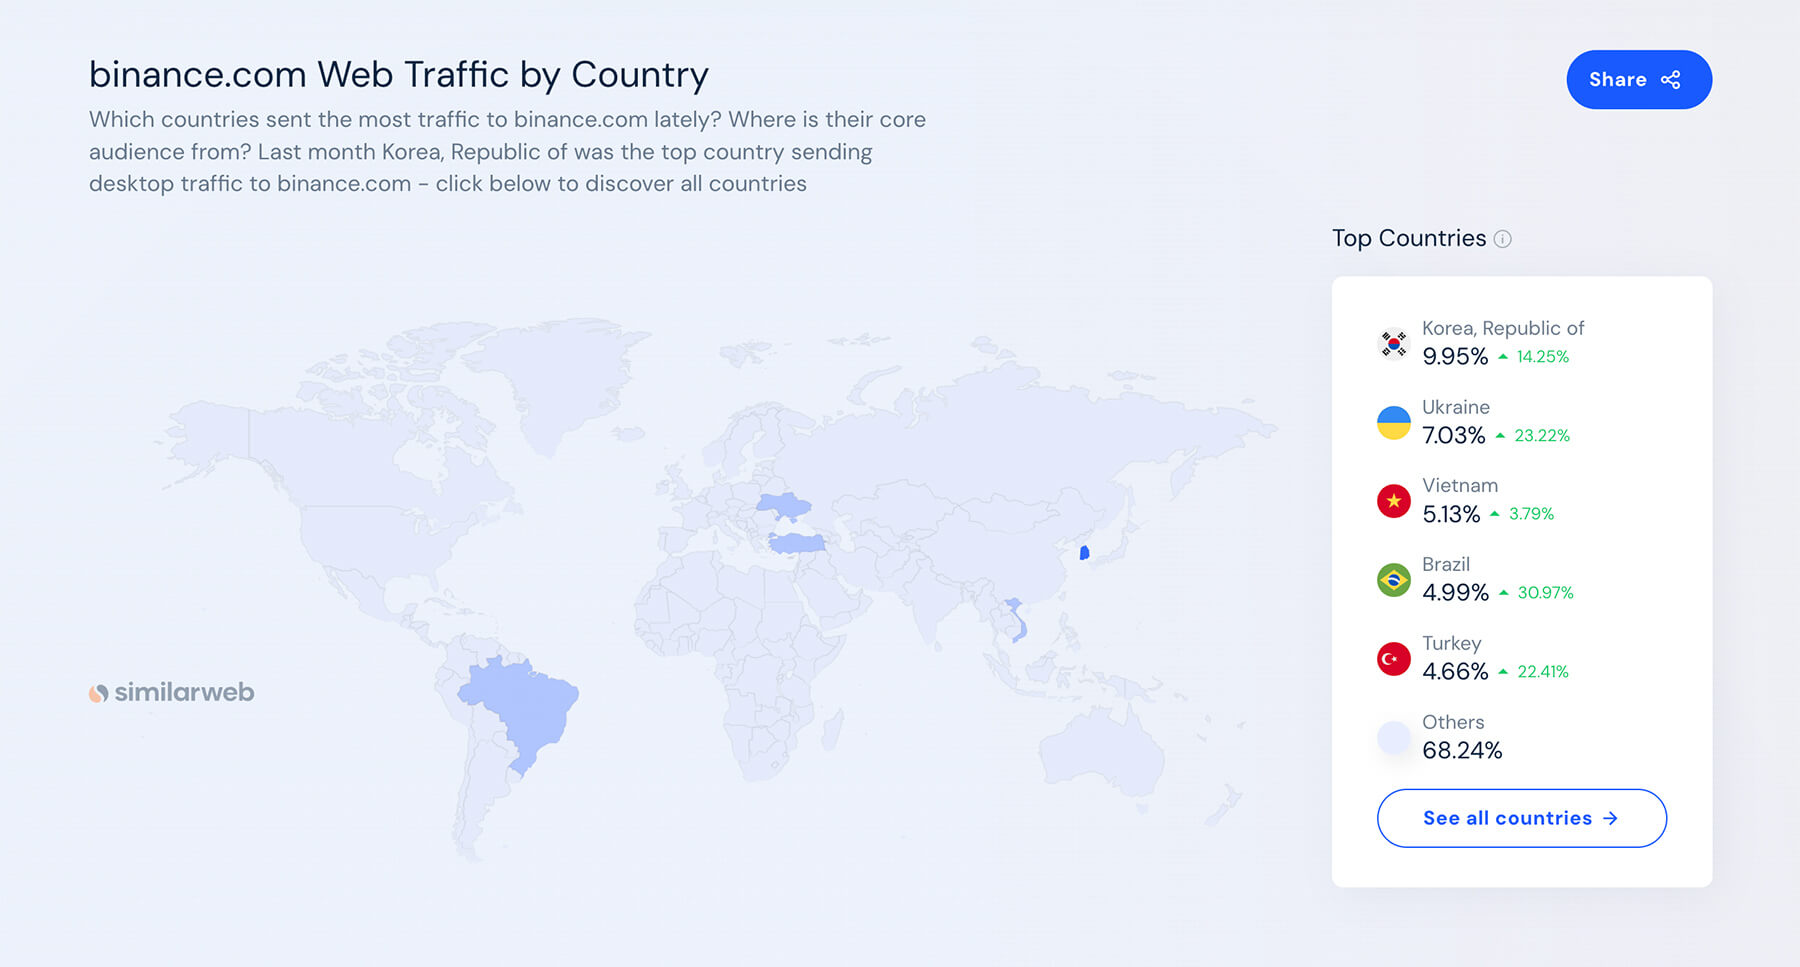Click the Ukraine 23.22% growth indicator
The width and height of the screenshot is (1800, 967).
(1533, 436)
